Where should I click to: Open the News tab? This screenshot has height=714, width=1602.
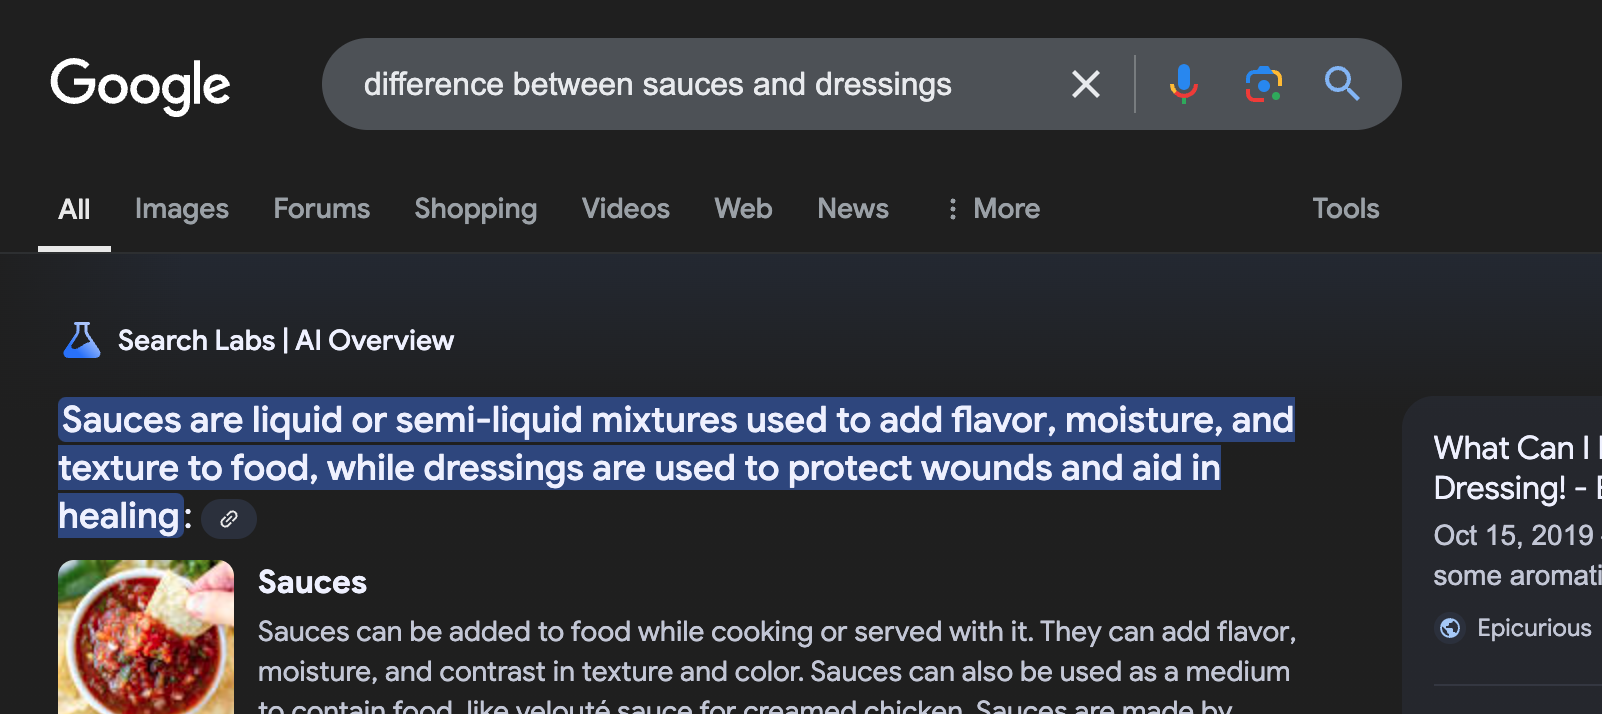pos(853,208)
